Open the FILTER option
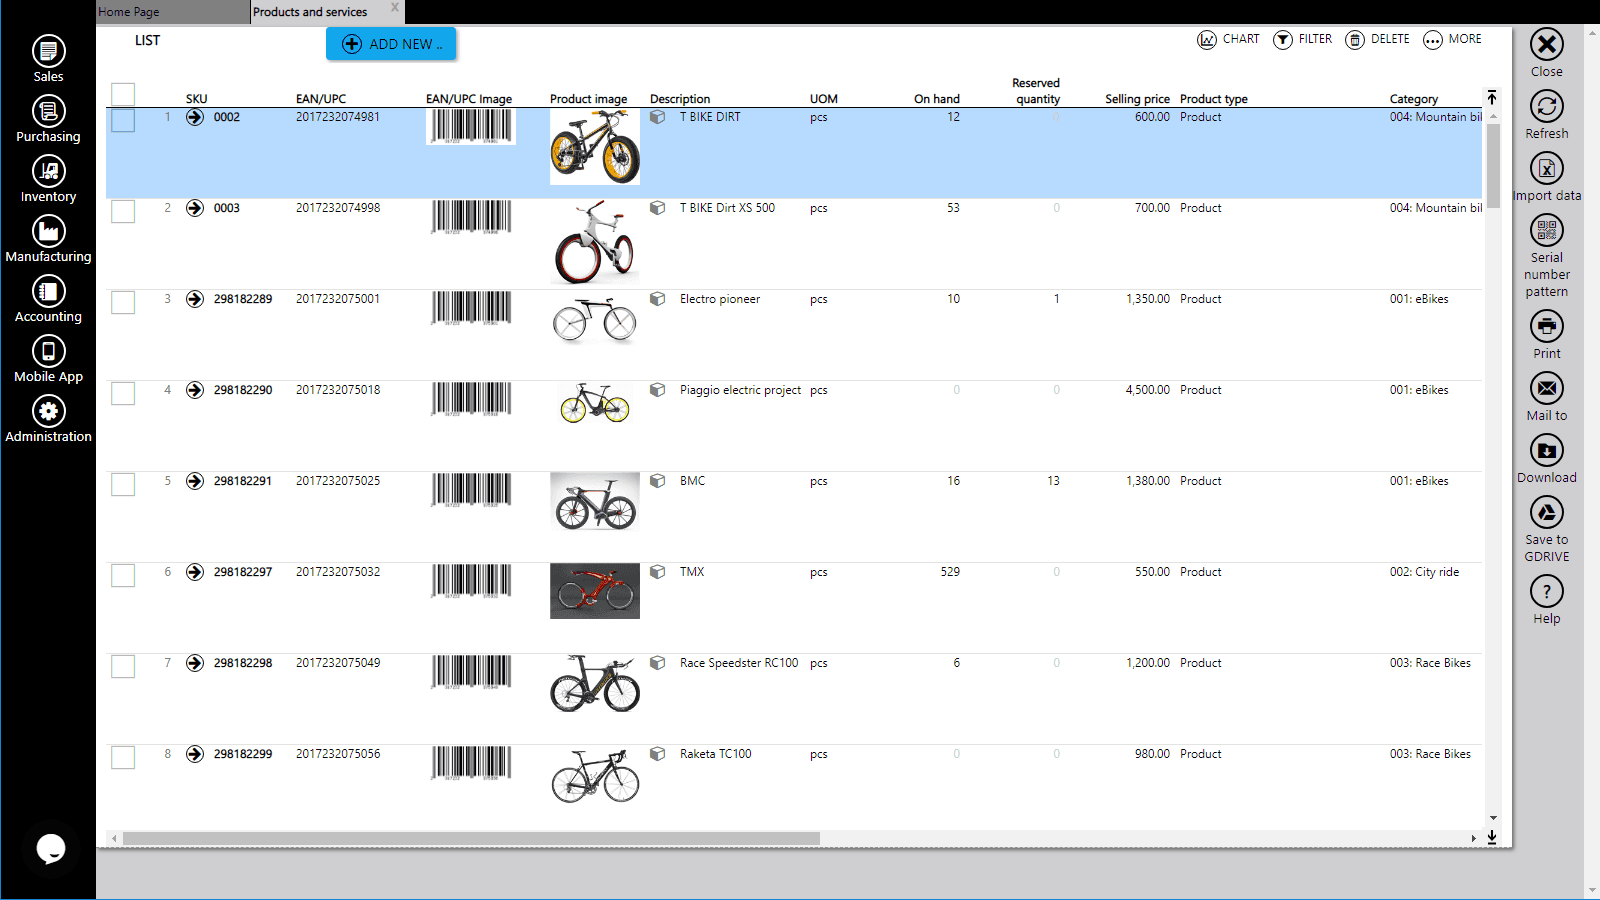The image size is (1600, 900). click(x=1302, y=40)
